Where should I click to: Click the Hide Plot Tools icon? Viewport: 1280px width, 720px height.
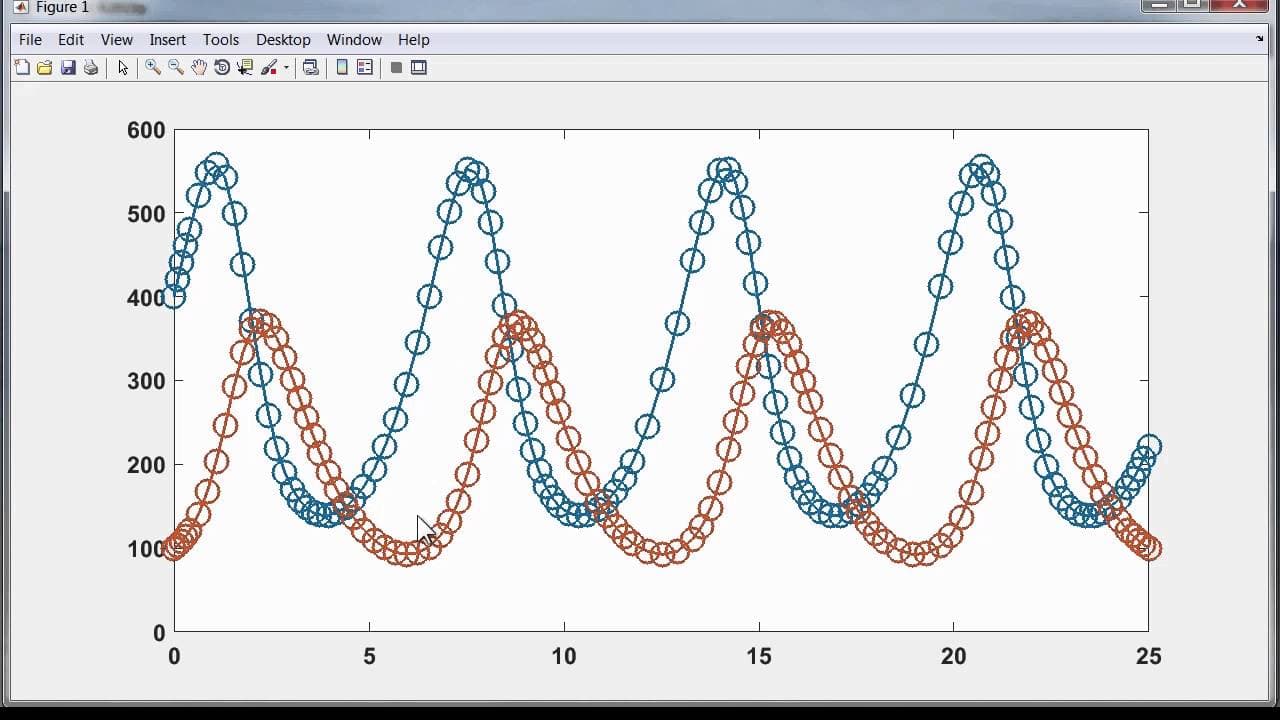(396, 67)
